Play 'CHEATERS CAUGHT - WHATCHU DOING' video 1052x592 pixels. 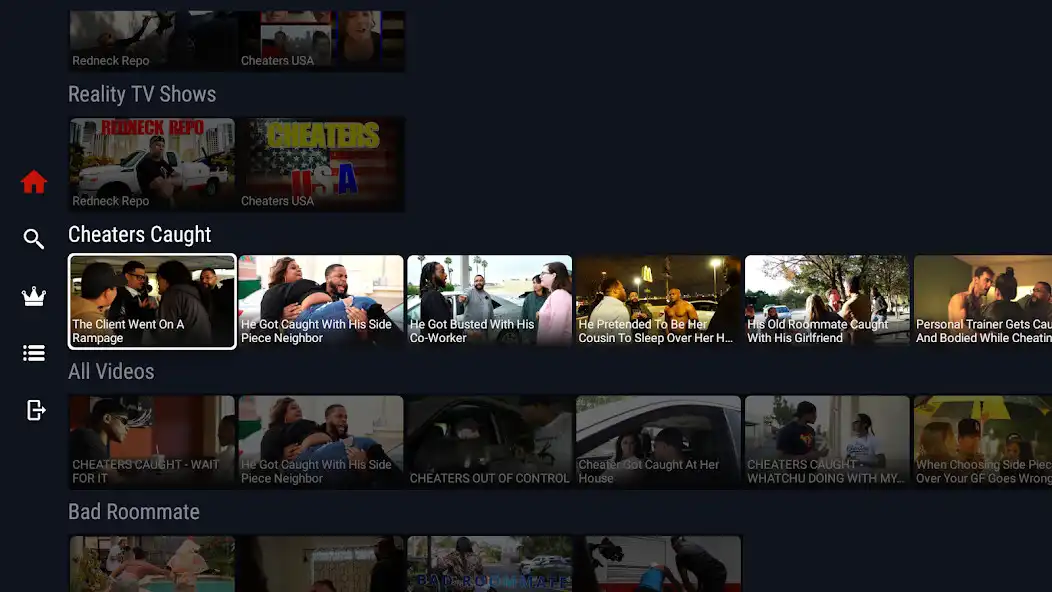click(827, 441)
